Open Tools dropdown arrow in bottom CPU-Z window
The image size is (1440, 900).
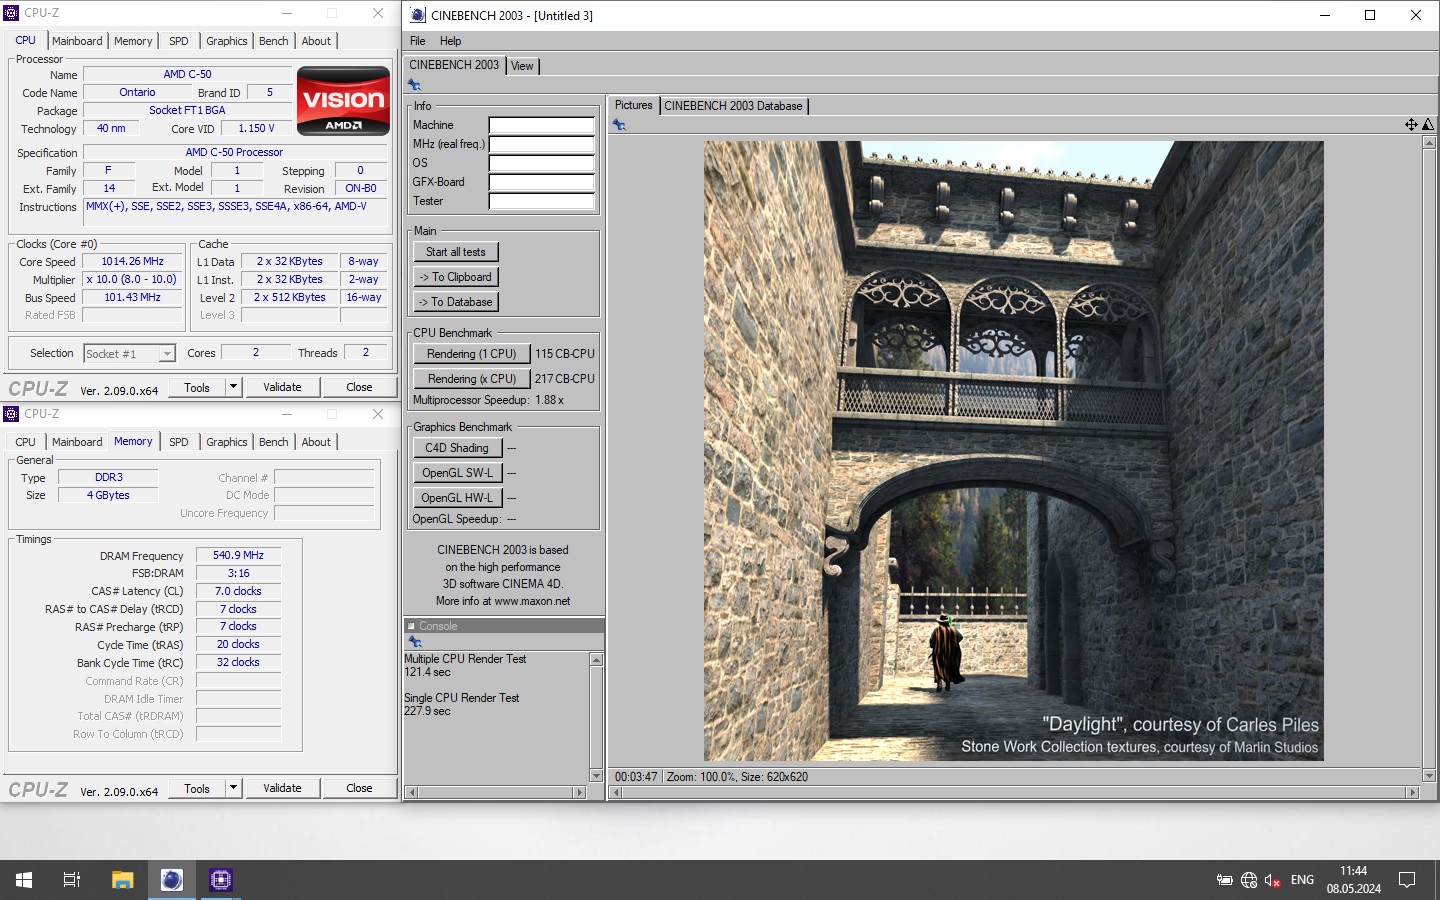[233, 788]
